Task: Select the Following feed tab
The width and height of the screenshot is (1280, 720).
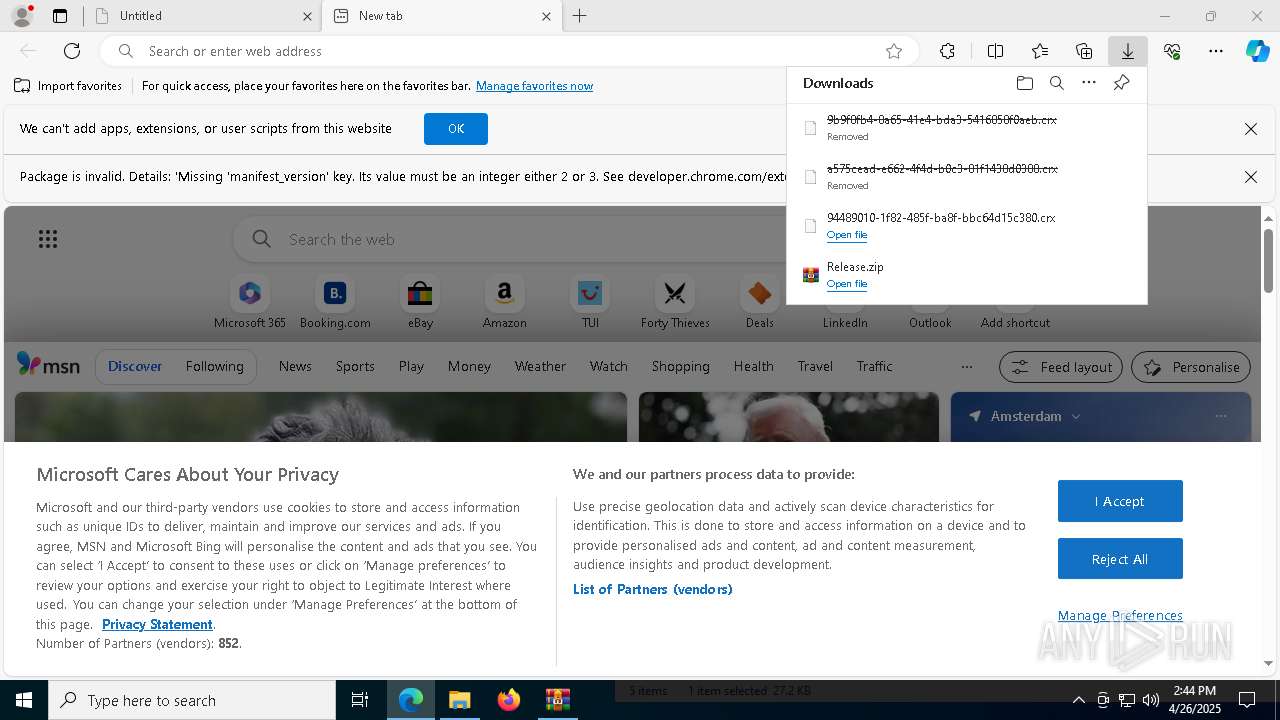Action: (x=214, y=366)
